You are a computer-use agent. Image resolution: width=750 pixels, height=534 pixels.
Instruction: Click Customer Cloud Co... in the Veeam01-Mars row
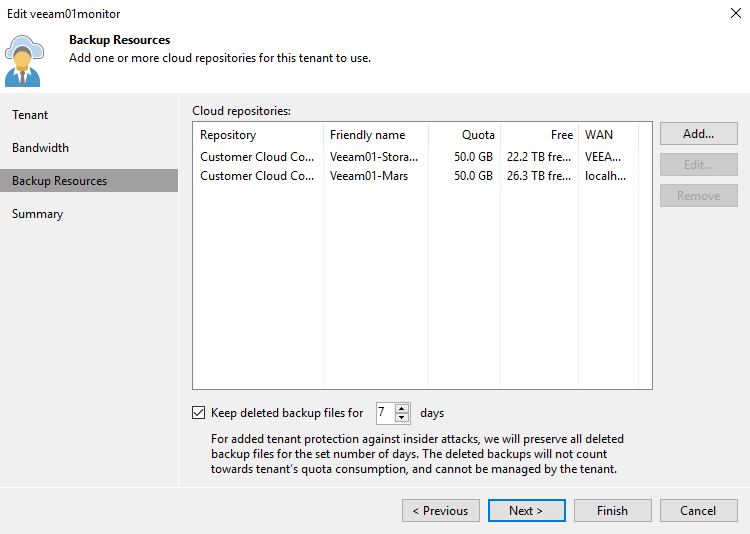pos(257,176)
